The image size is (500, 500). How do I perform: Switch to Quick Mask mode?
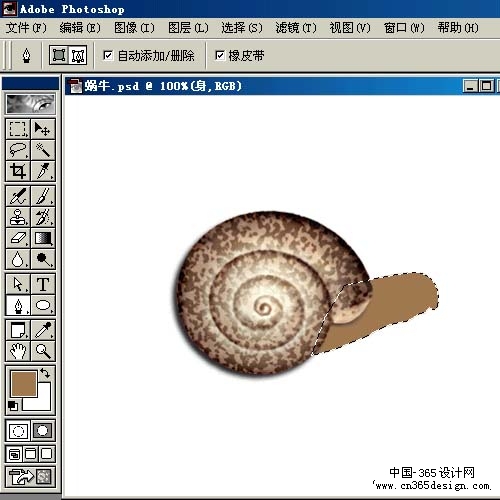tap(43, 430)
